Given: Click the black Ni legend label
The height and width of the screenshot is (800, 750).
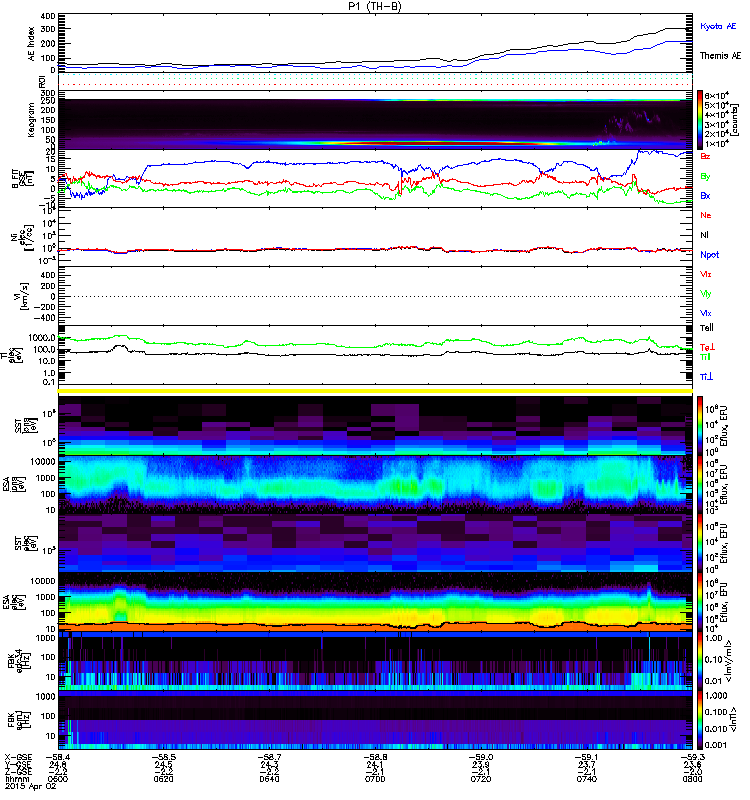Looking at the screenshot, I should point(704,235).
